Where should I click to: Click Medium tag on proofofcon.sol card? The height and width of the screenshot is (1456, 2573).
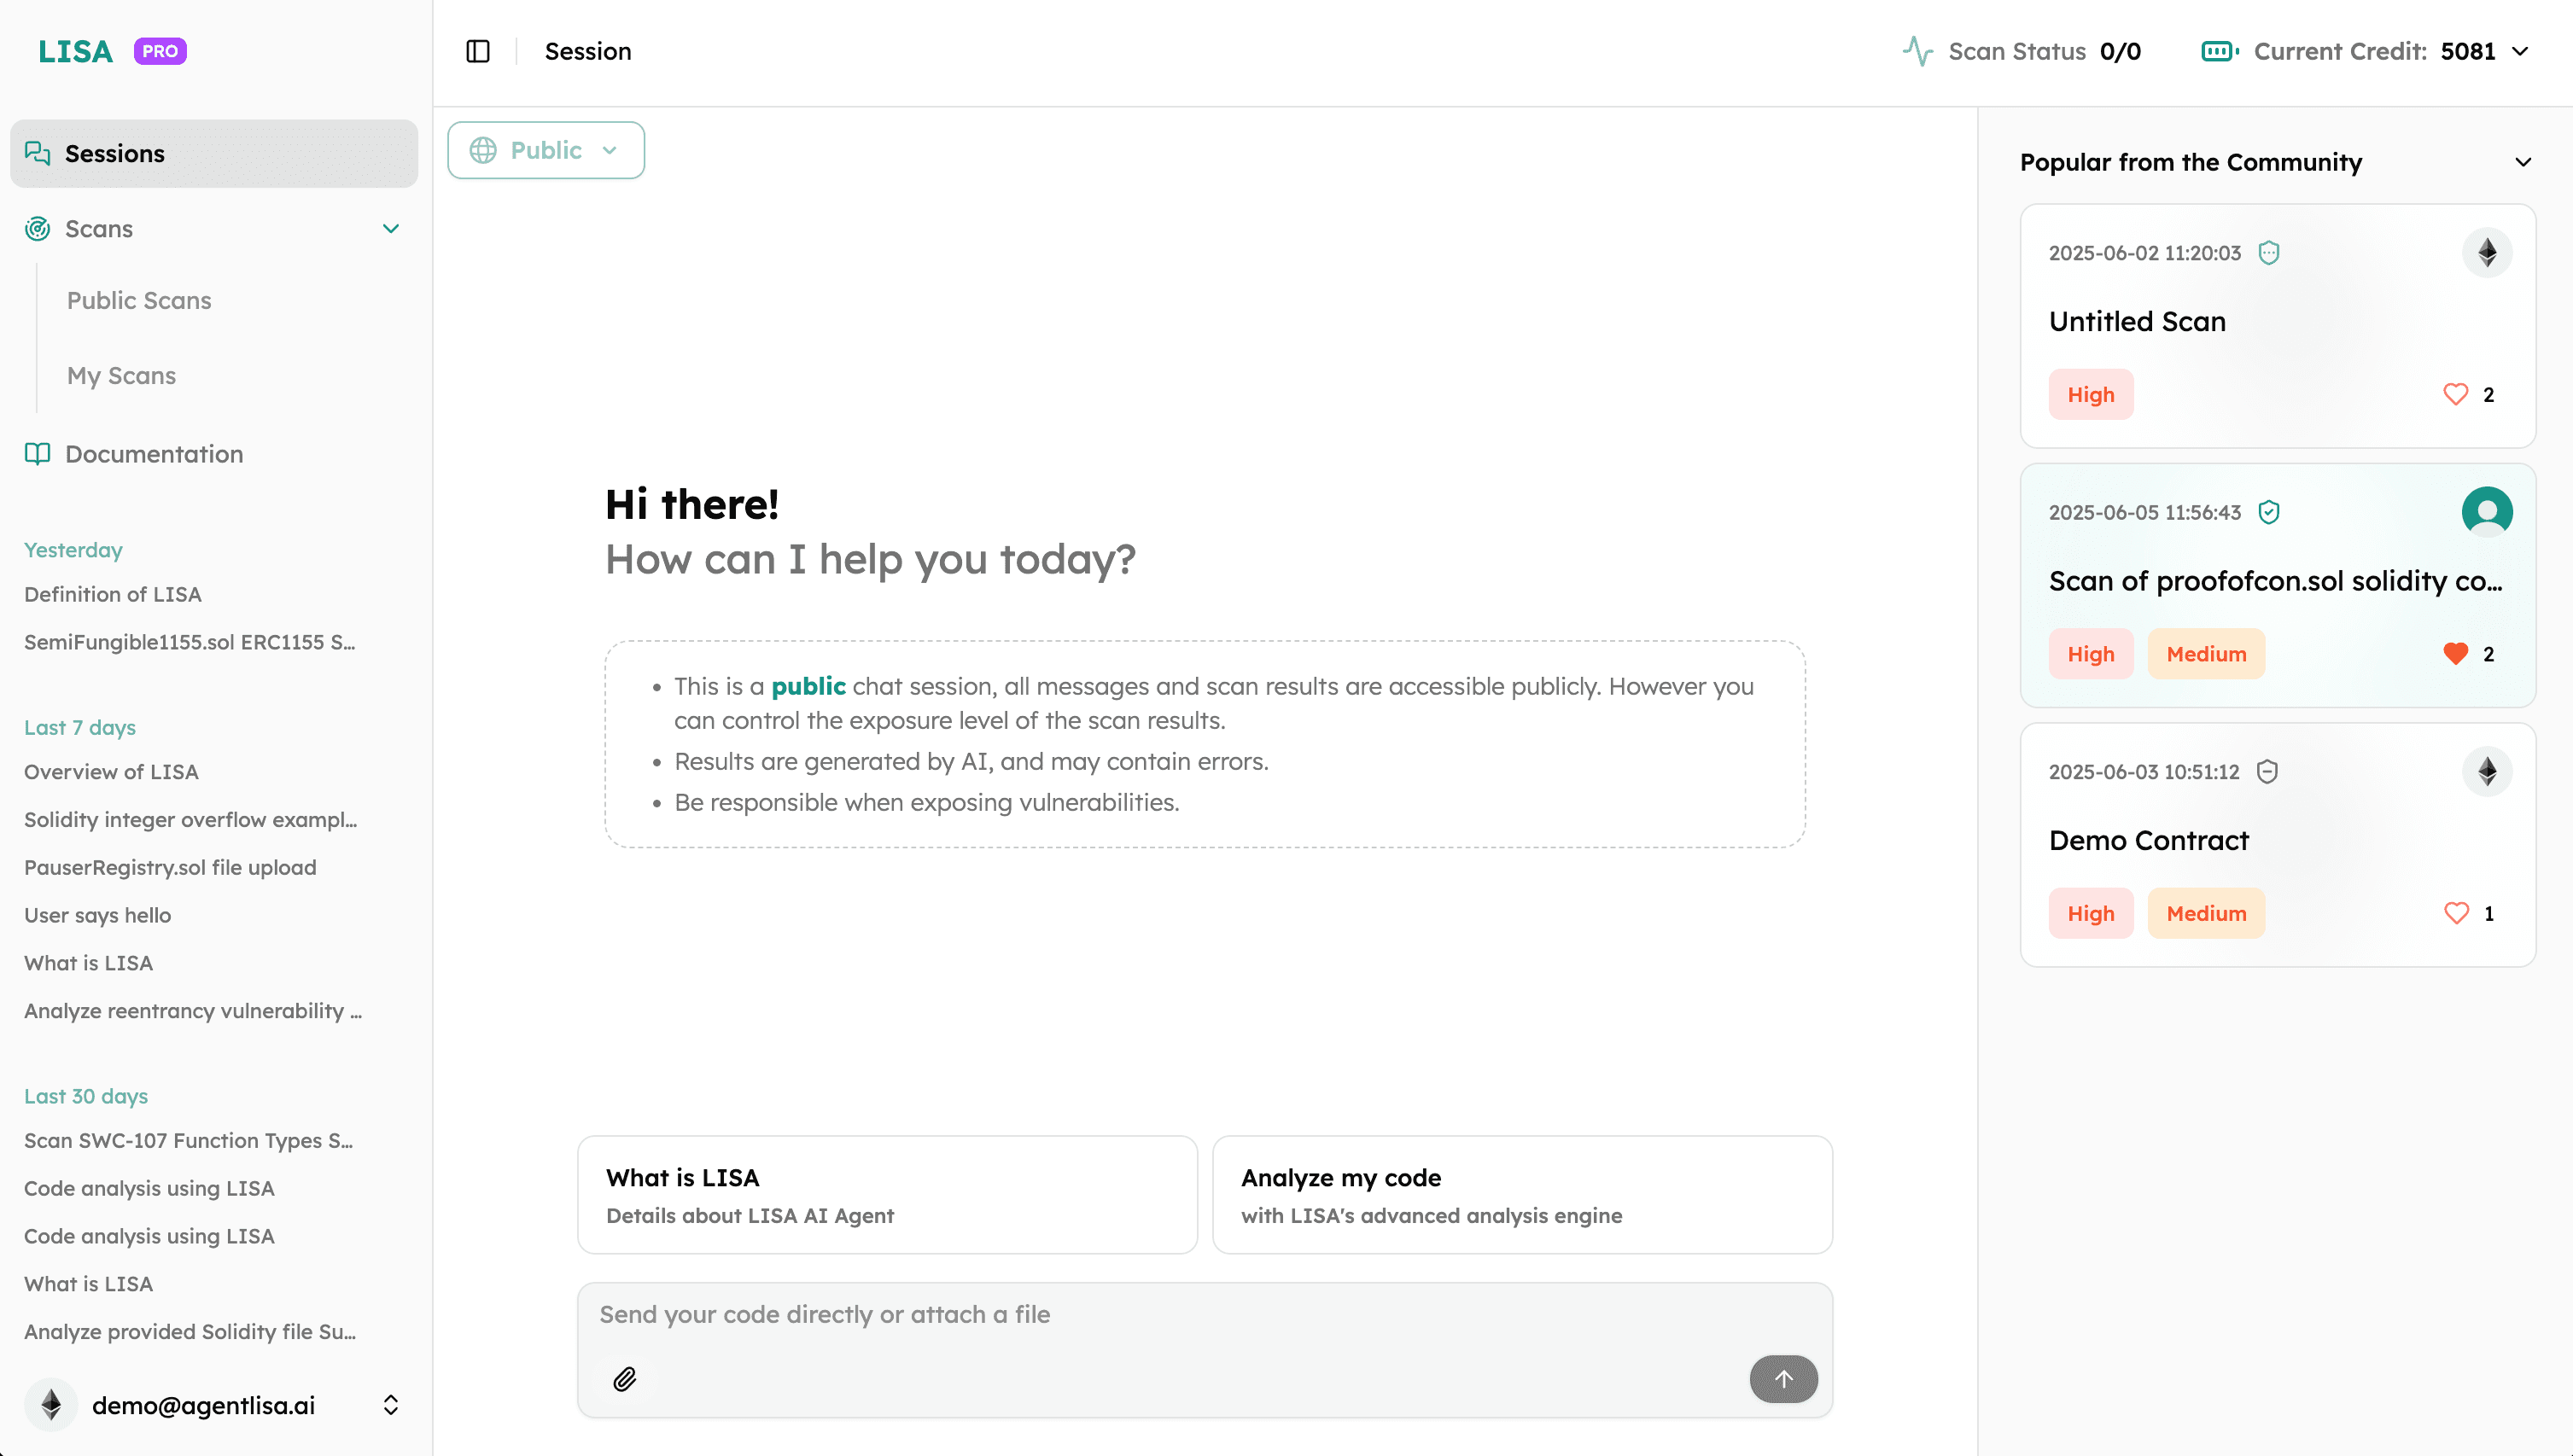[2205, 654]
